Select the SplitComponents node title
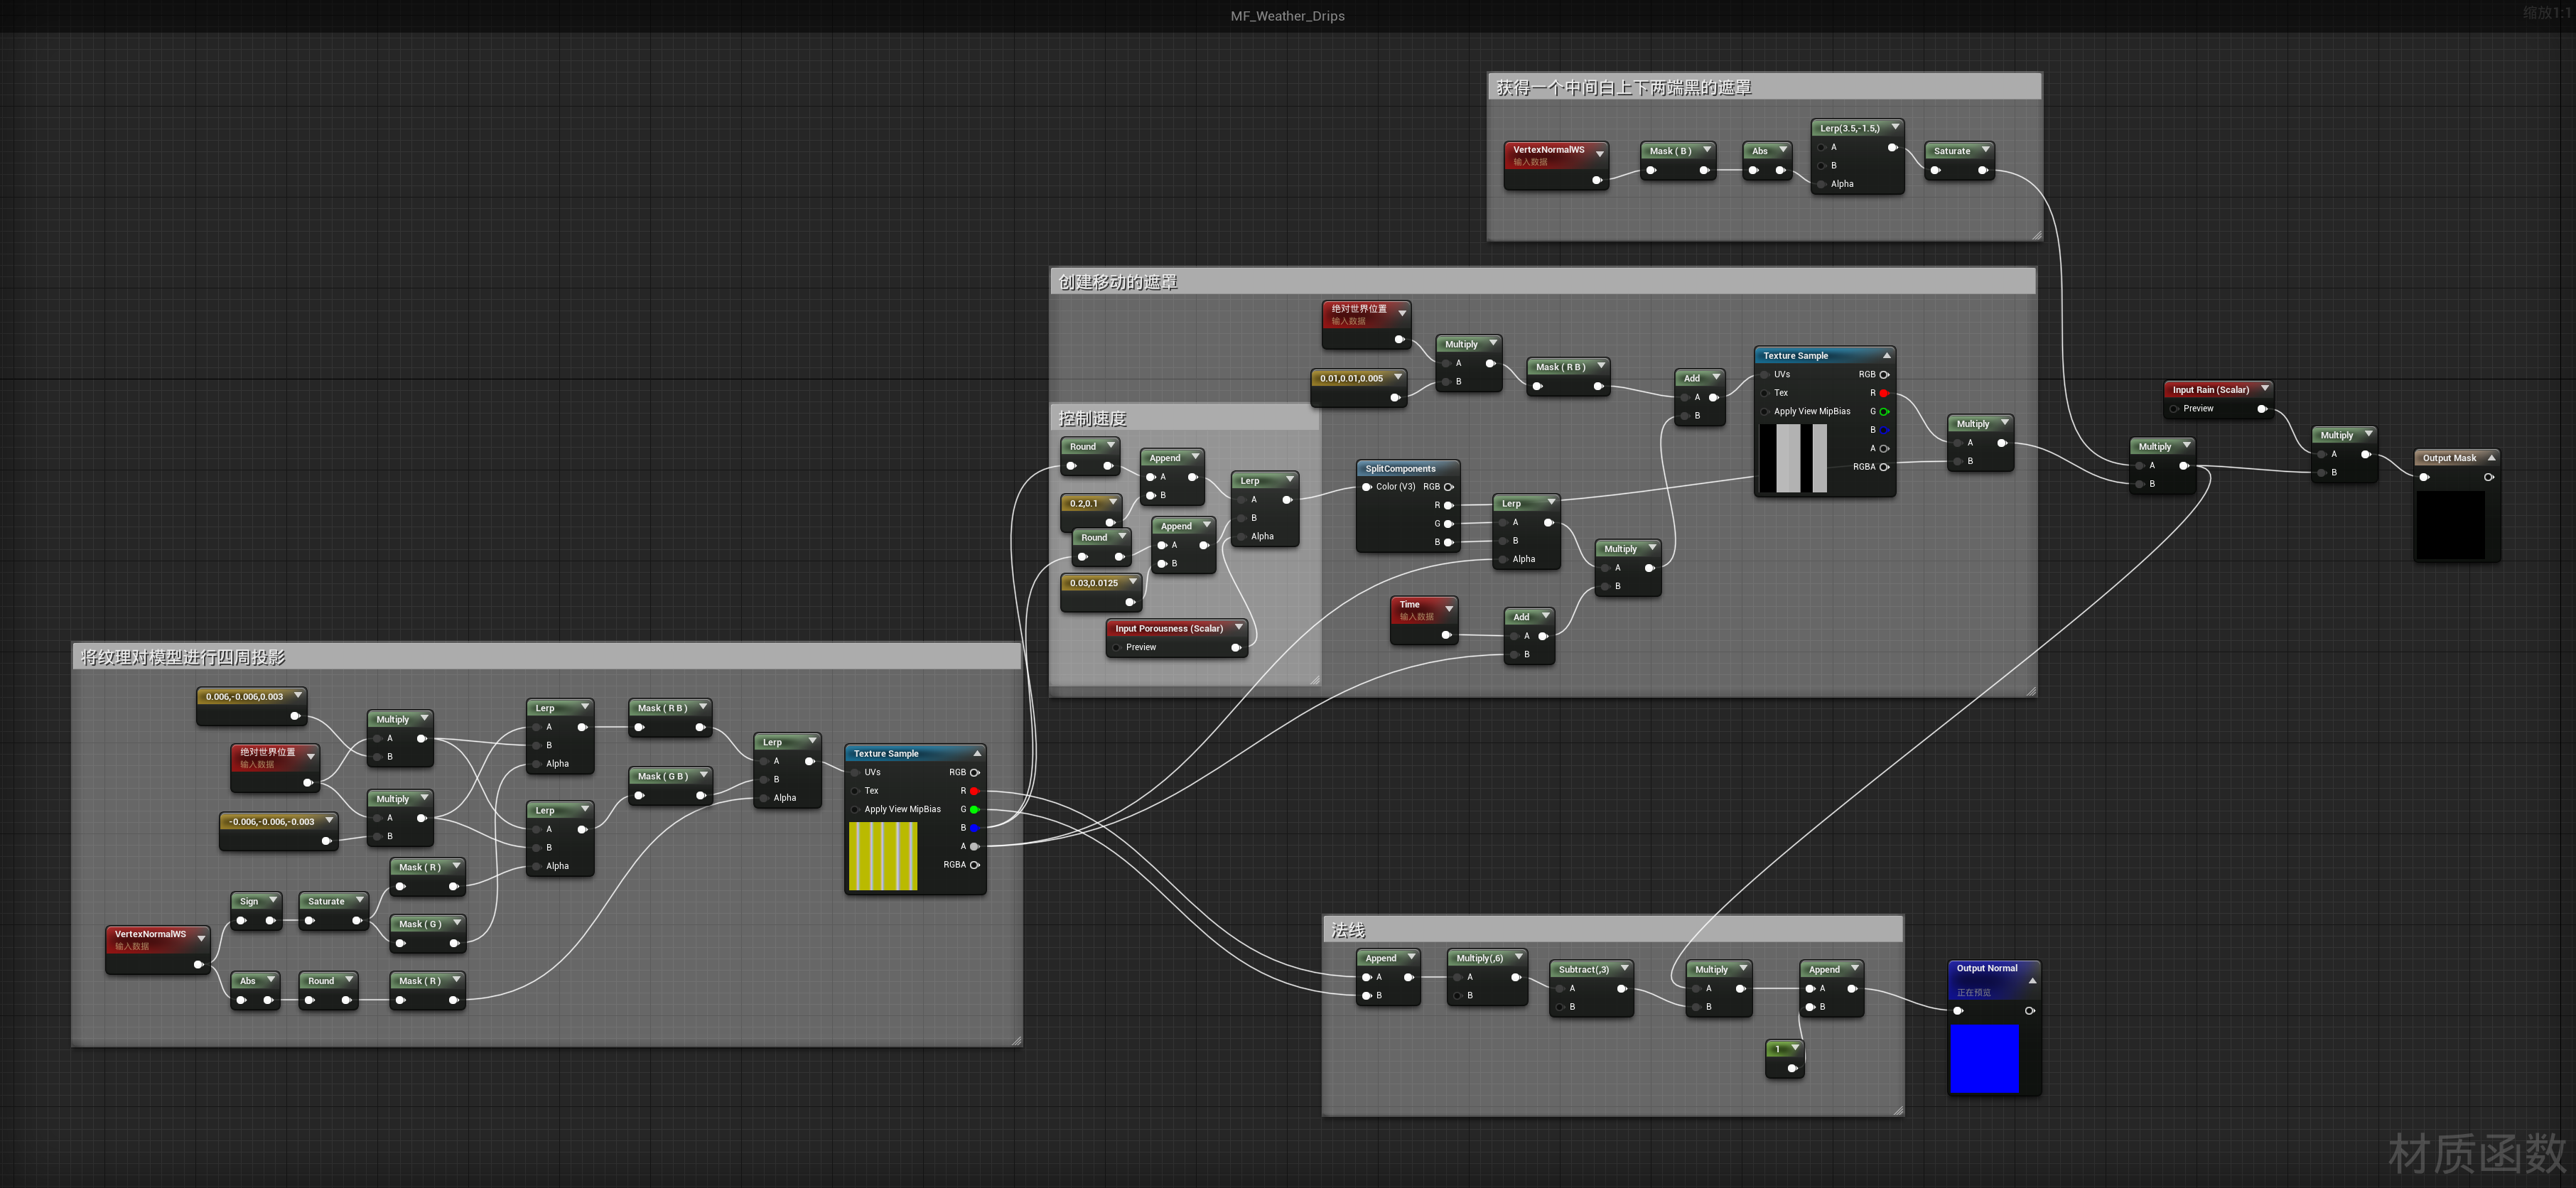 (x=1400, y=469)
